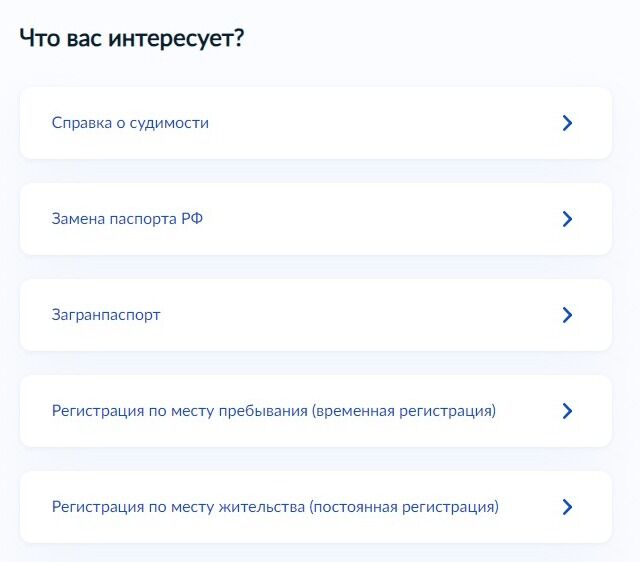Click the chevron arrow in the Загранпаспорт row

click(567, 315)
